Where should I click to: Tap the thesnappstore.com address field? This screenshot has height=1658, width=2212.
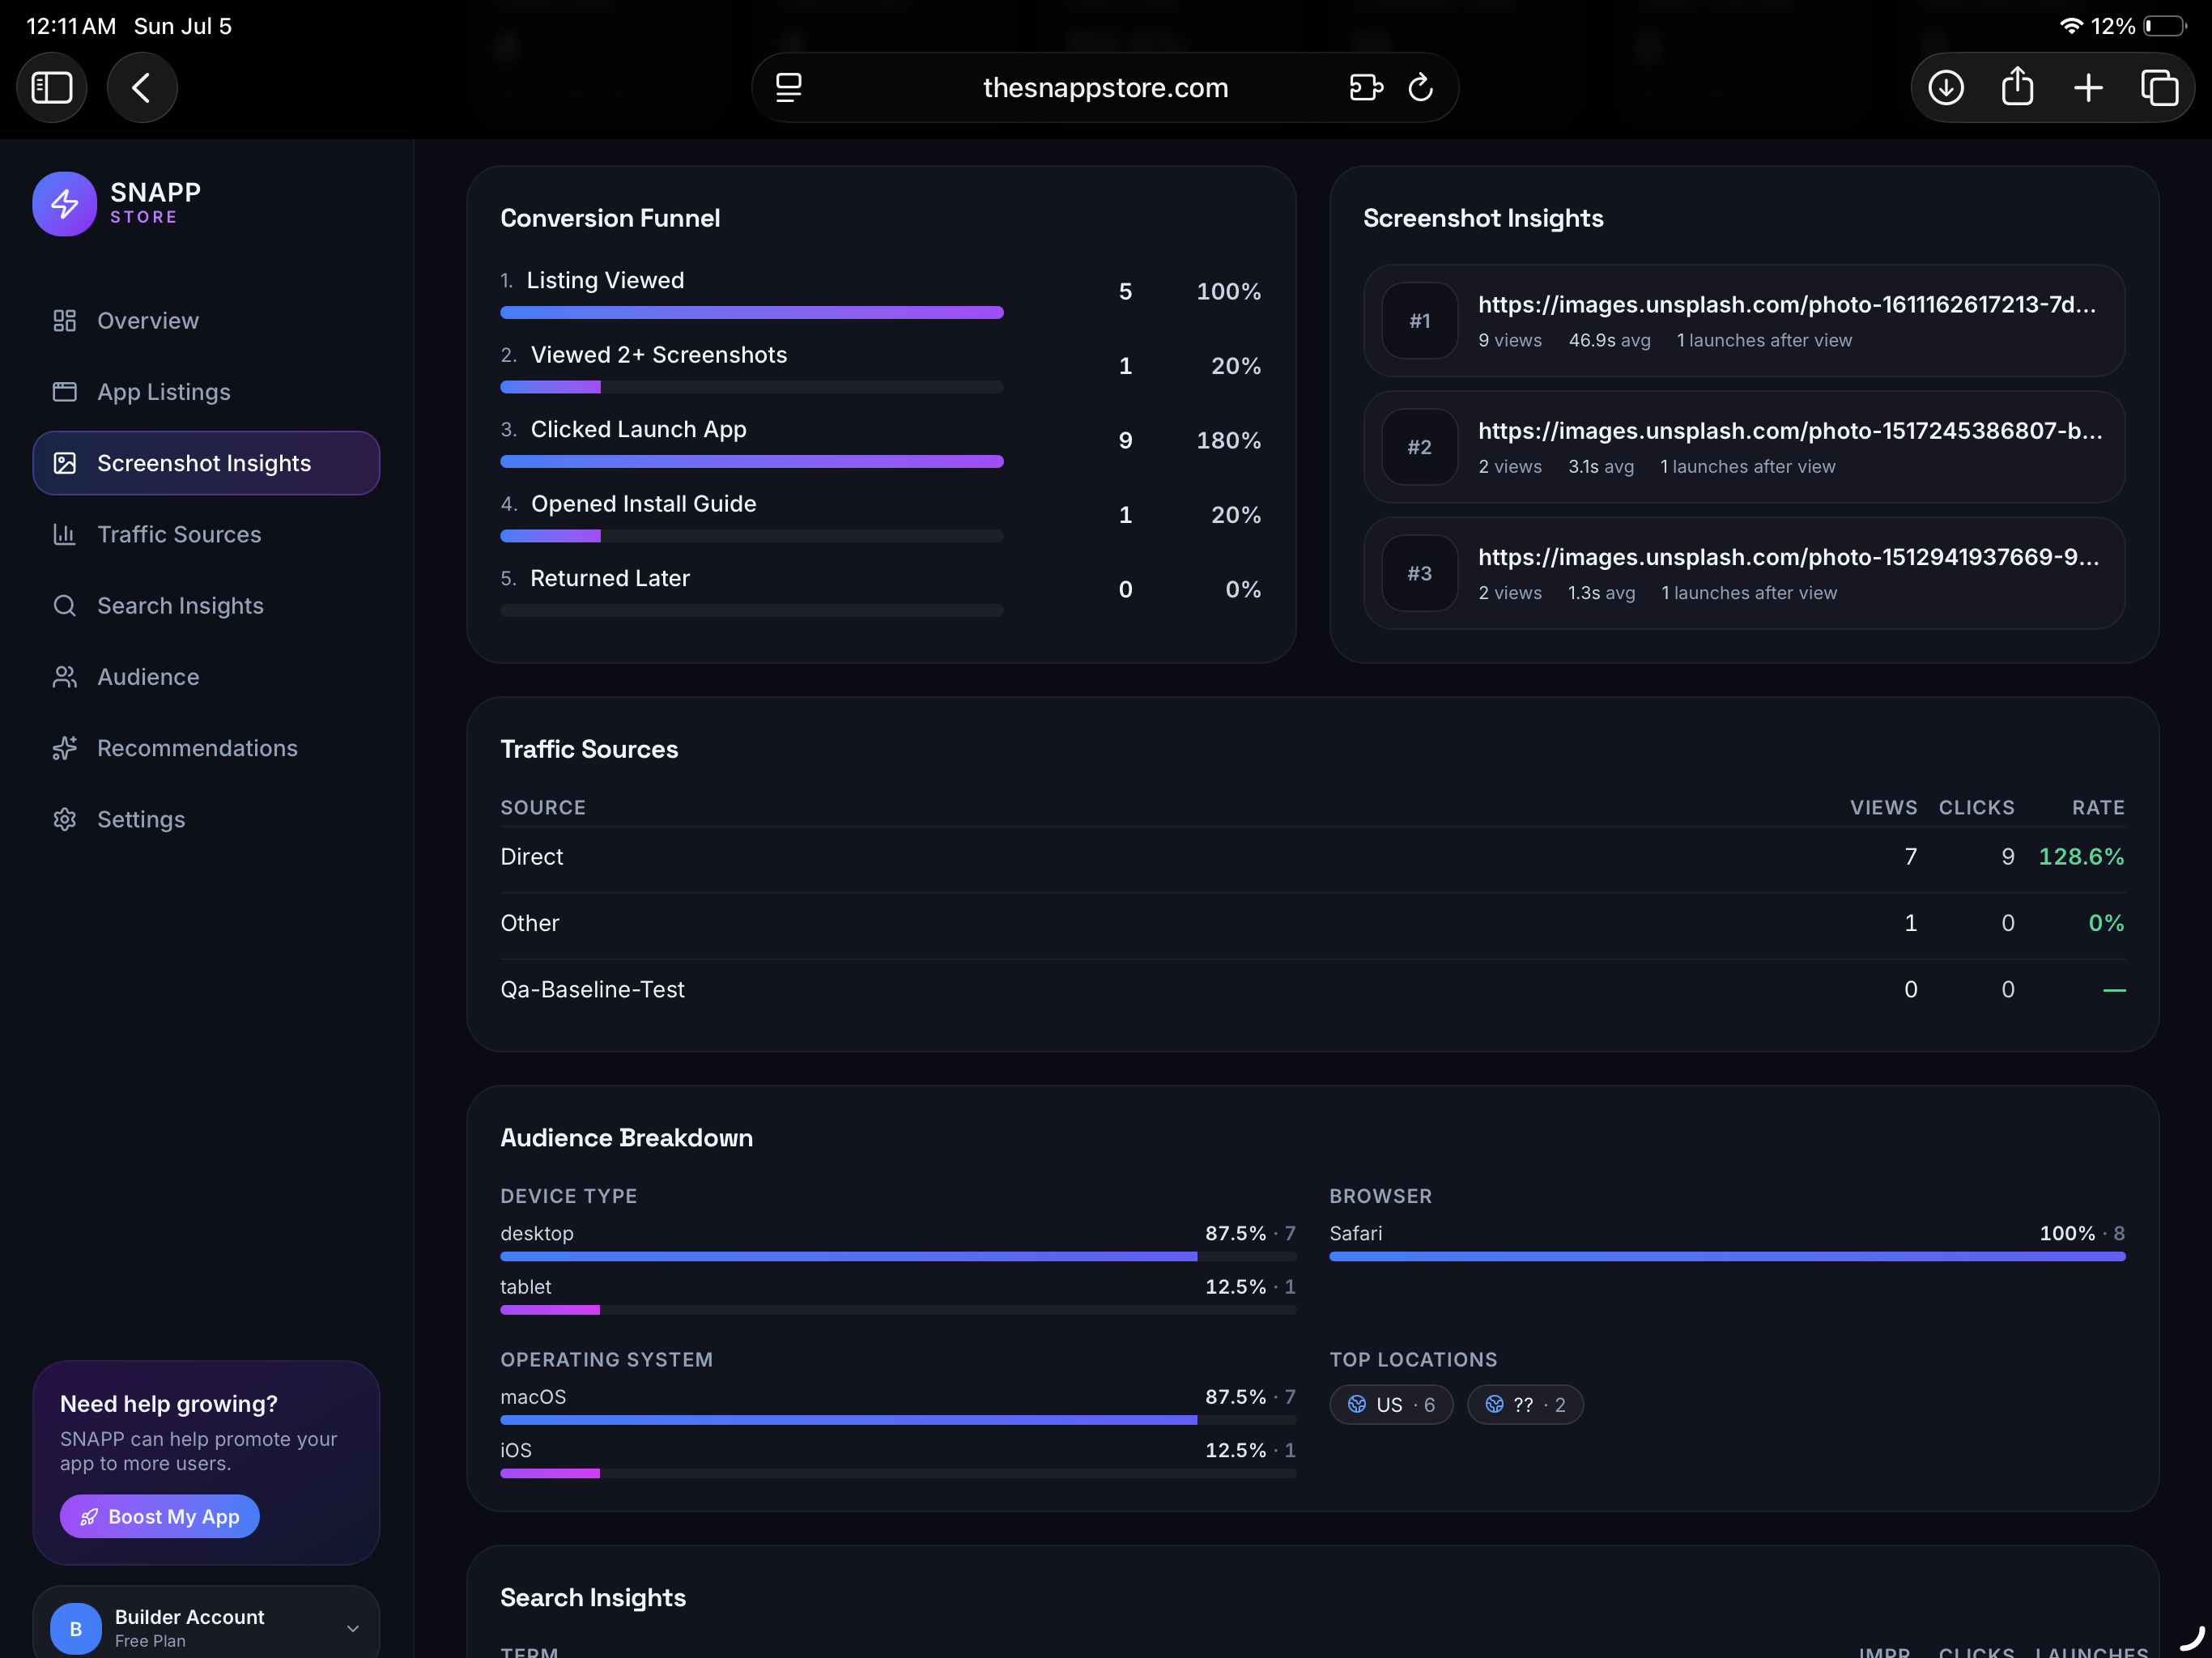tap(1105, 88)
